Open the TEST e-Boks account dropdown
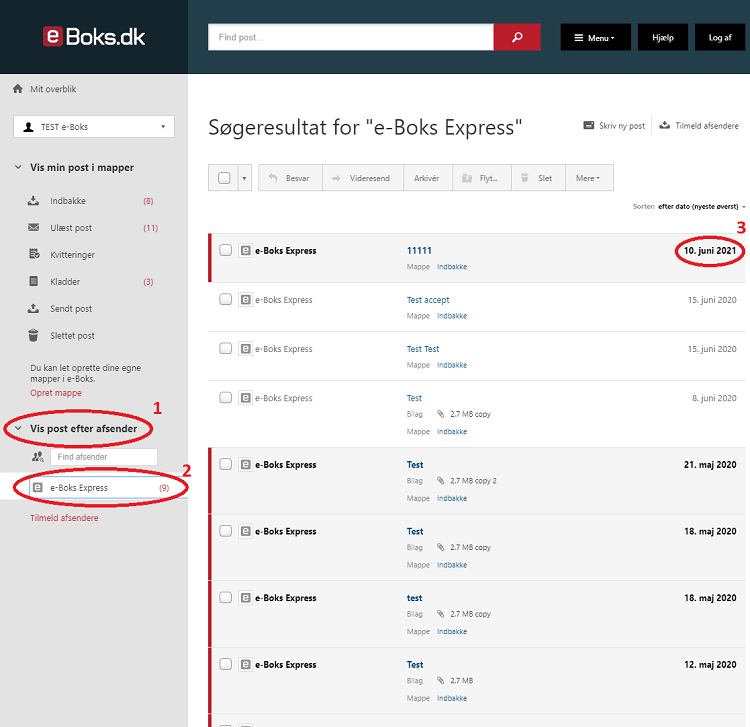750x727 pixels. point(94,127)
